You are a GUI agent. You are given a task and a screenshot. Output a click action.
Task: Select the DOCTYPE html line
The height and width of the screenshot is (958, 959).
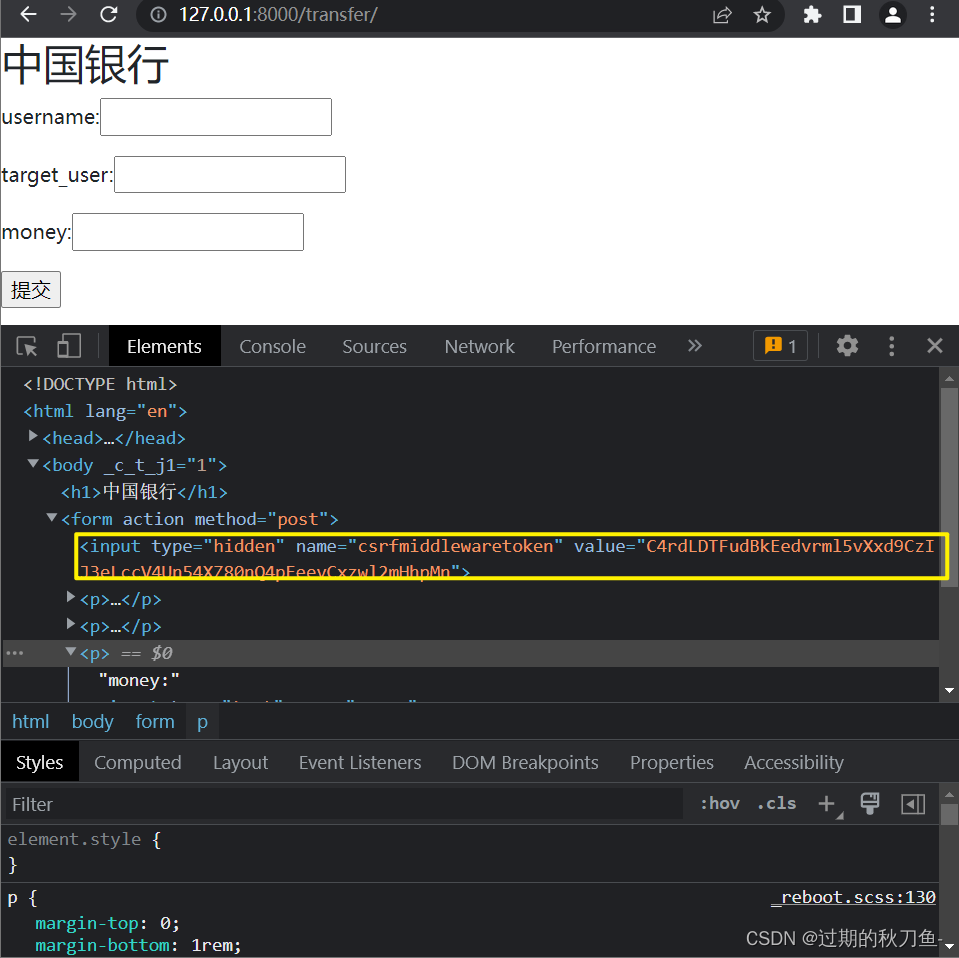coord(100,384)
